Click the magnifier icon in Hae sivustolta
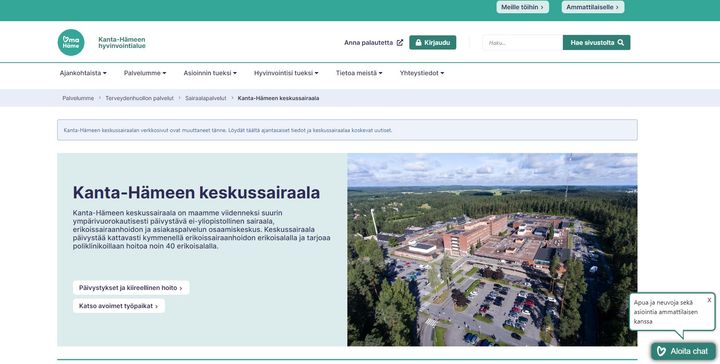Image resolution: width=720 pixels, height=364 pixels. (621, 42)
